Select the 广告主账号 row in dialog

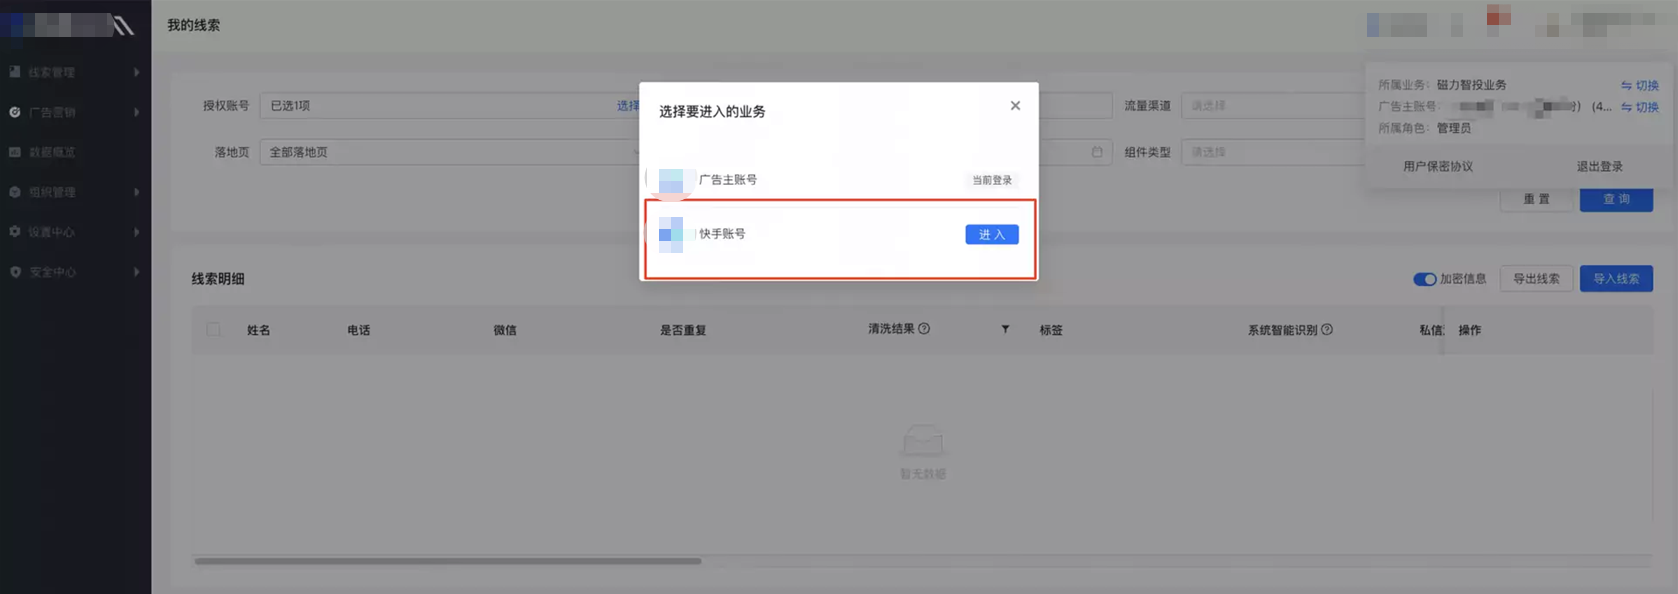[x=838, y=180]
